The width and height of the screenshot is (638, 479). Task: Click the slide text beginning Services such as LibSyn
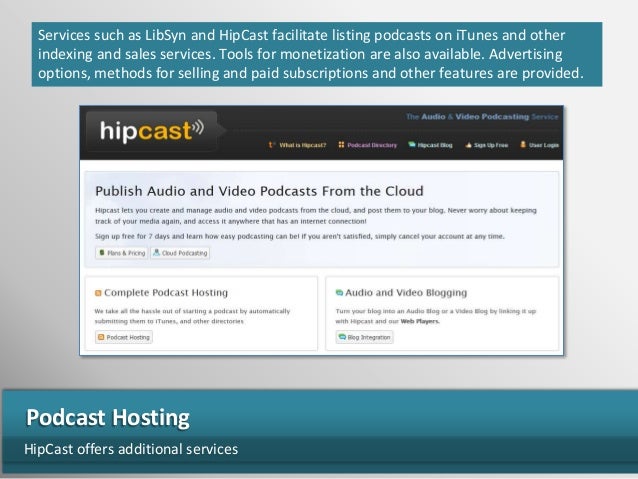pos(317,54)
